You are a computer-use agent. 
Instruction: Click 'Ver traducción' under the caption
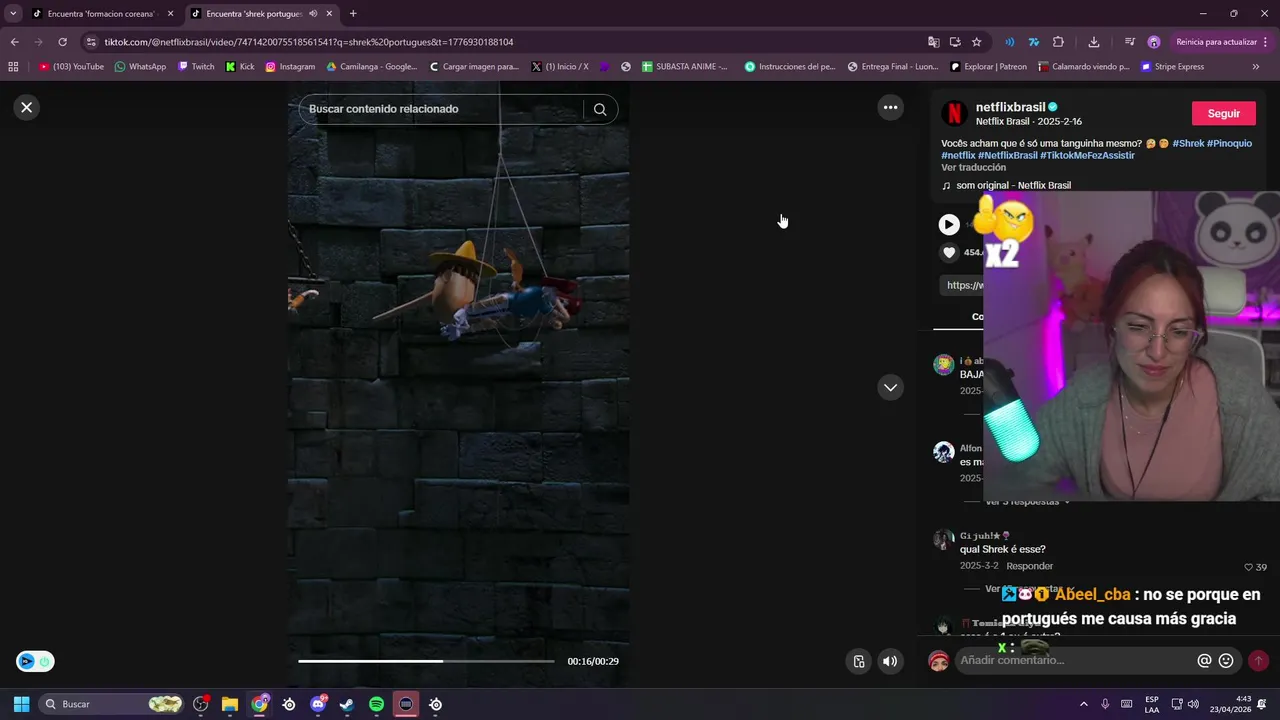(x=973, y=167)
